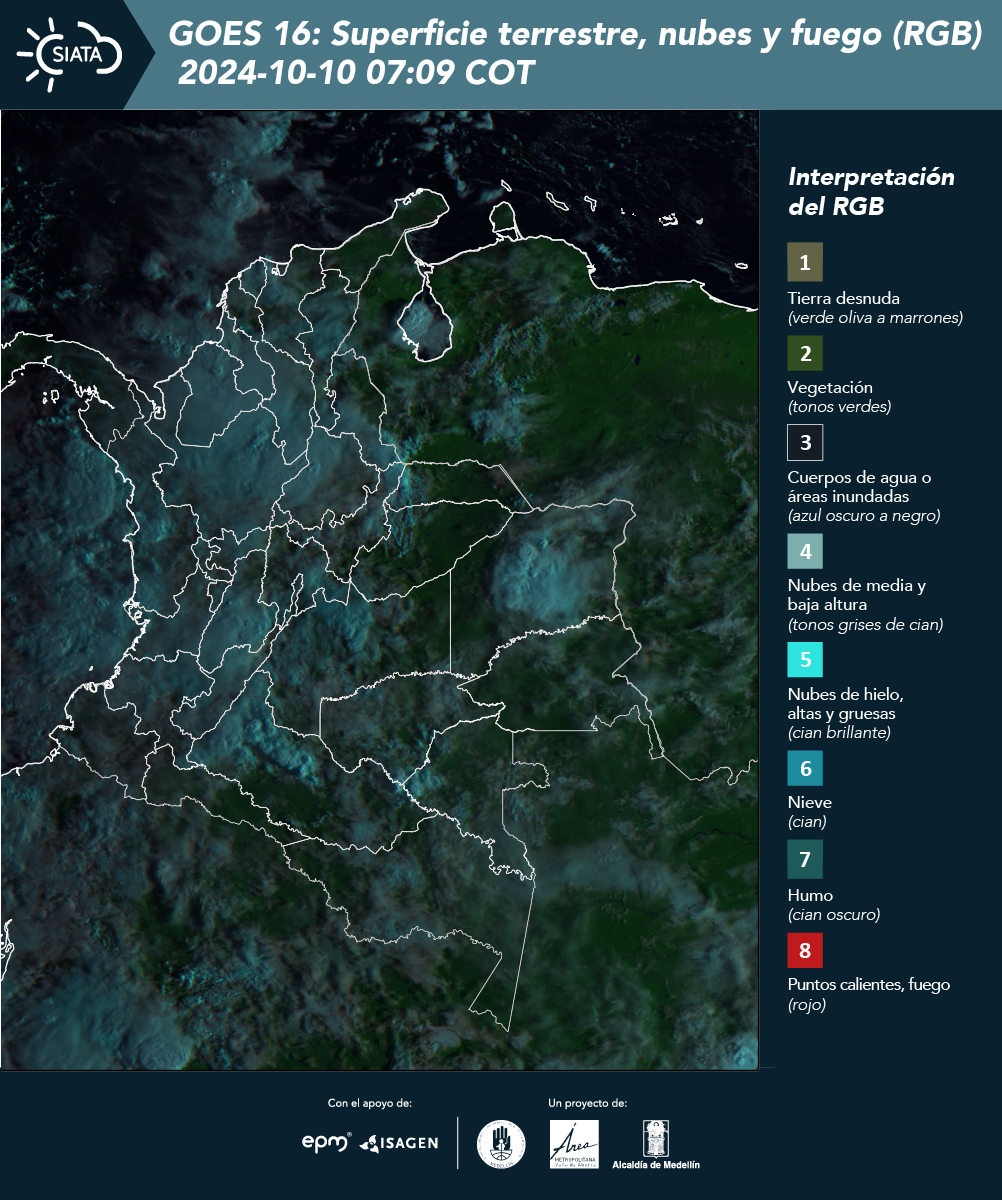Click the epm sponsor logo
Screen dimensions: 1002x1200
point(327,1142)
